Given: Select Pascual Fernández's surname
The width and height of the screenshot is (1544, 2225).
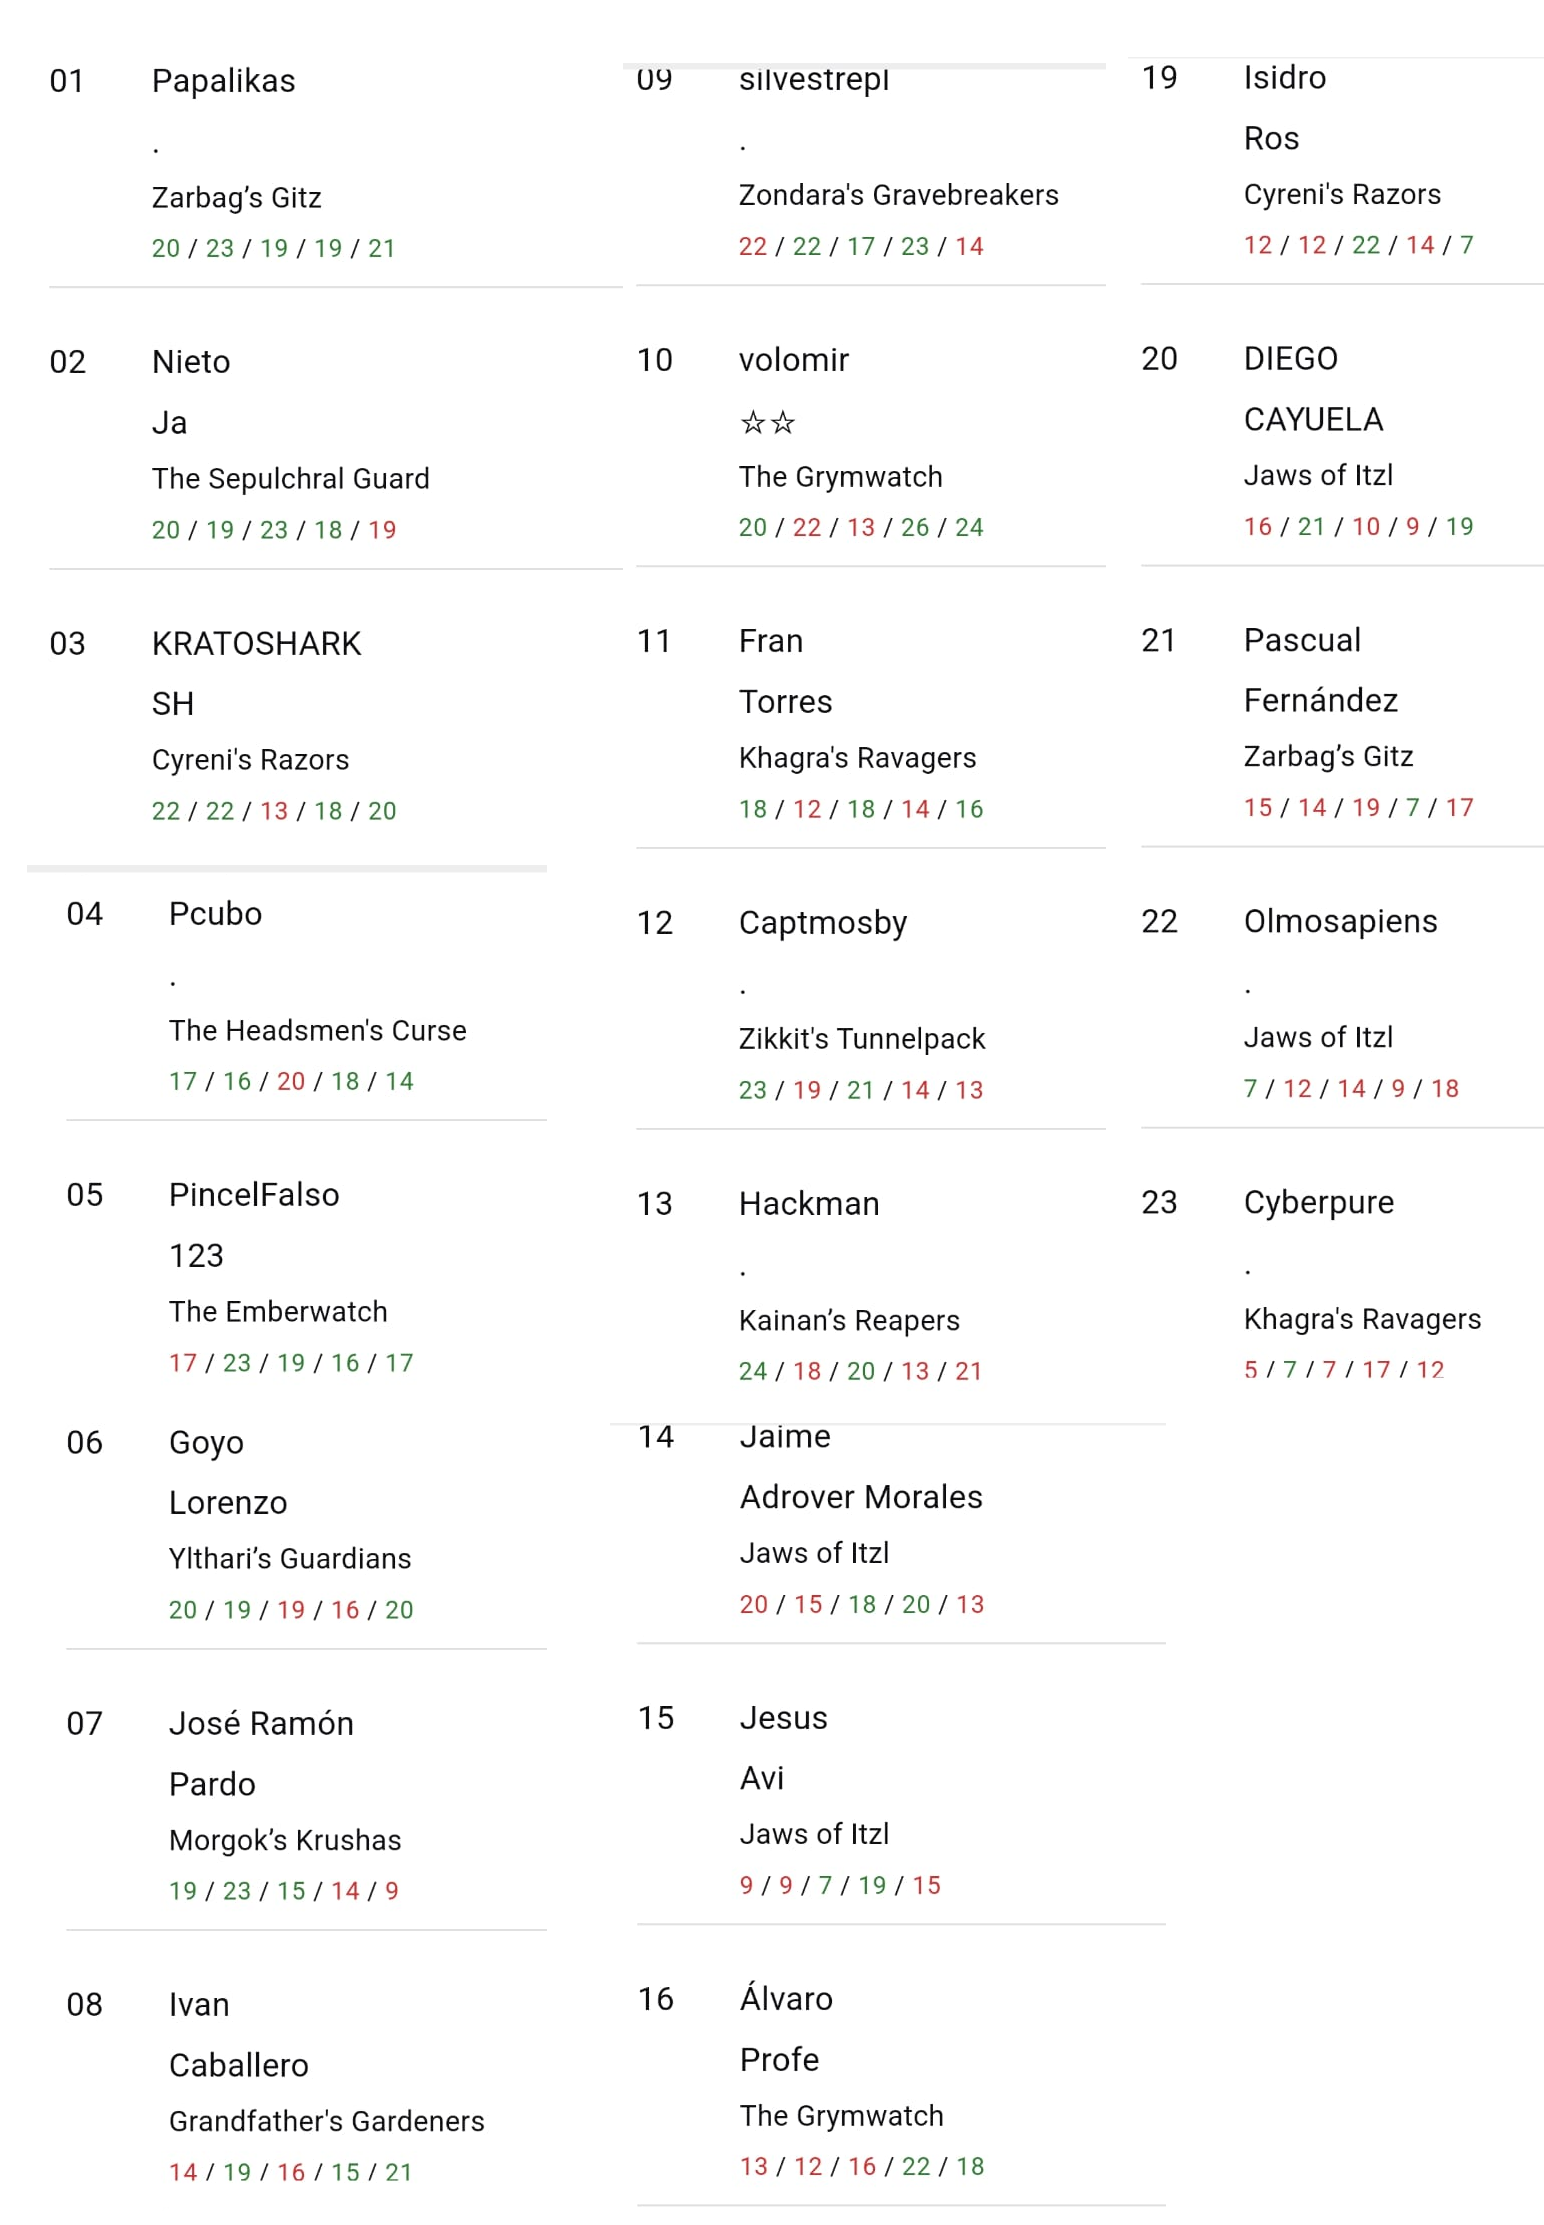Looking at the screenshot, I should tap(1320, 701).
